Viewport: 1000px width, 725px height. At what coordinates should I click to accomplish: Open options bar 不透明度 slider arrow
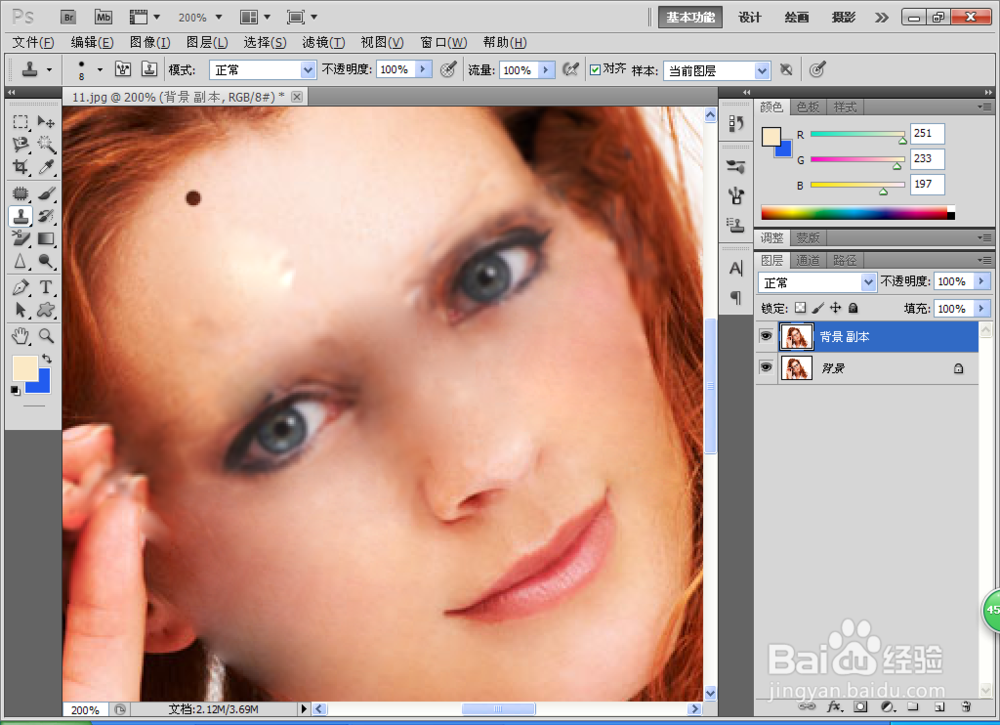(x=423, y=69)
